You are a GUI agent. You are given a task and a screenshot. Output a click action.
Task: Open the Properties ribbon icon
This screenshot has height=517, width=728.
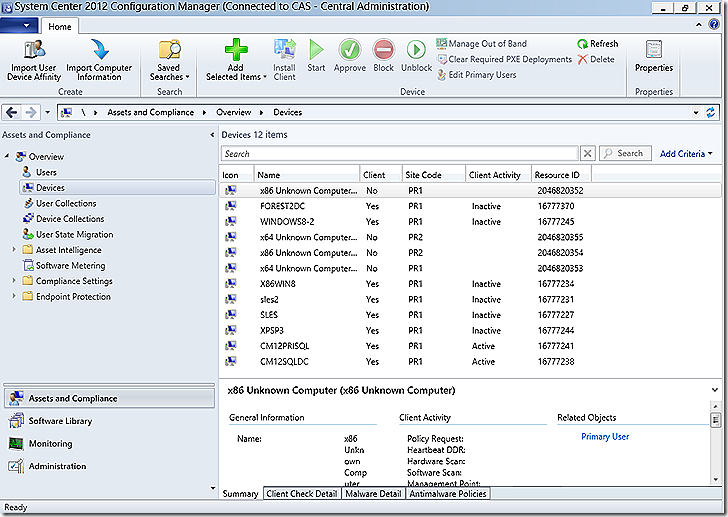tap(654, 49)
